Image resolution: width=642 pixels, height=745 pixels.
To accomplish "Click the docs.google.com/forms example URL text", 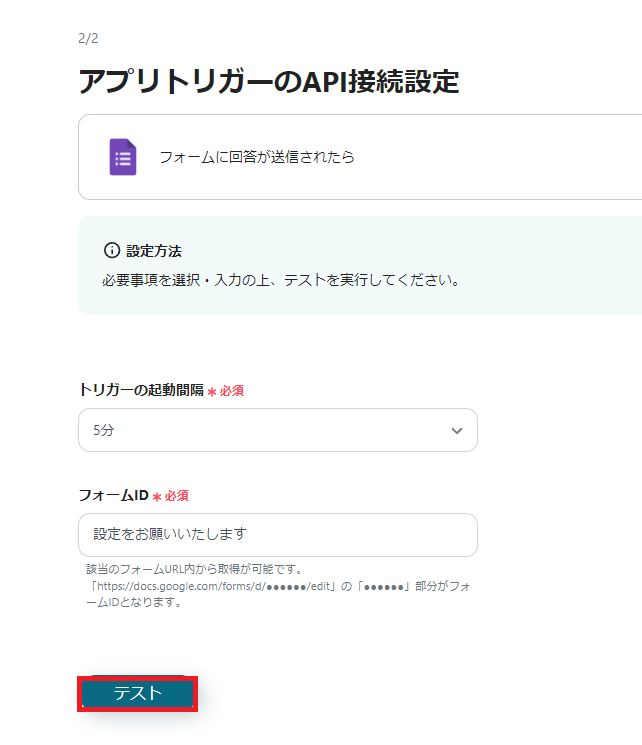I will pyautogui.click(x=213, y=586).
